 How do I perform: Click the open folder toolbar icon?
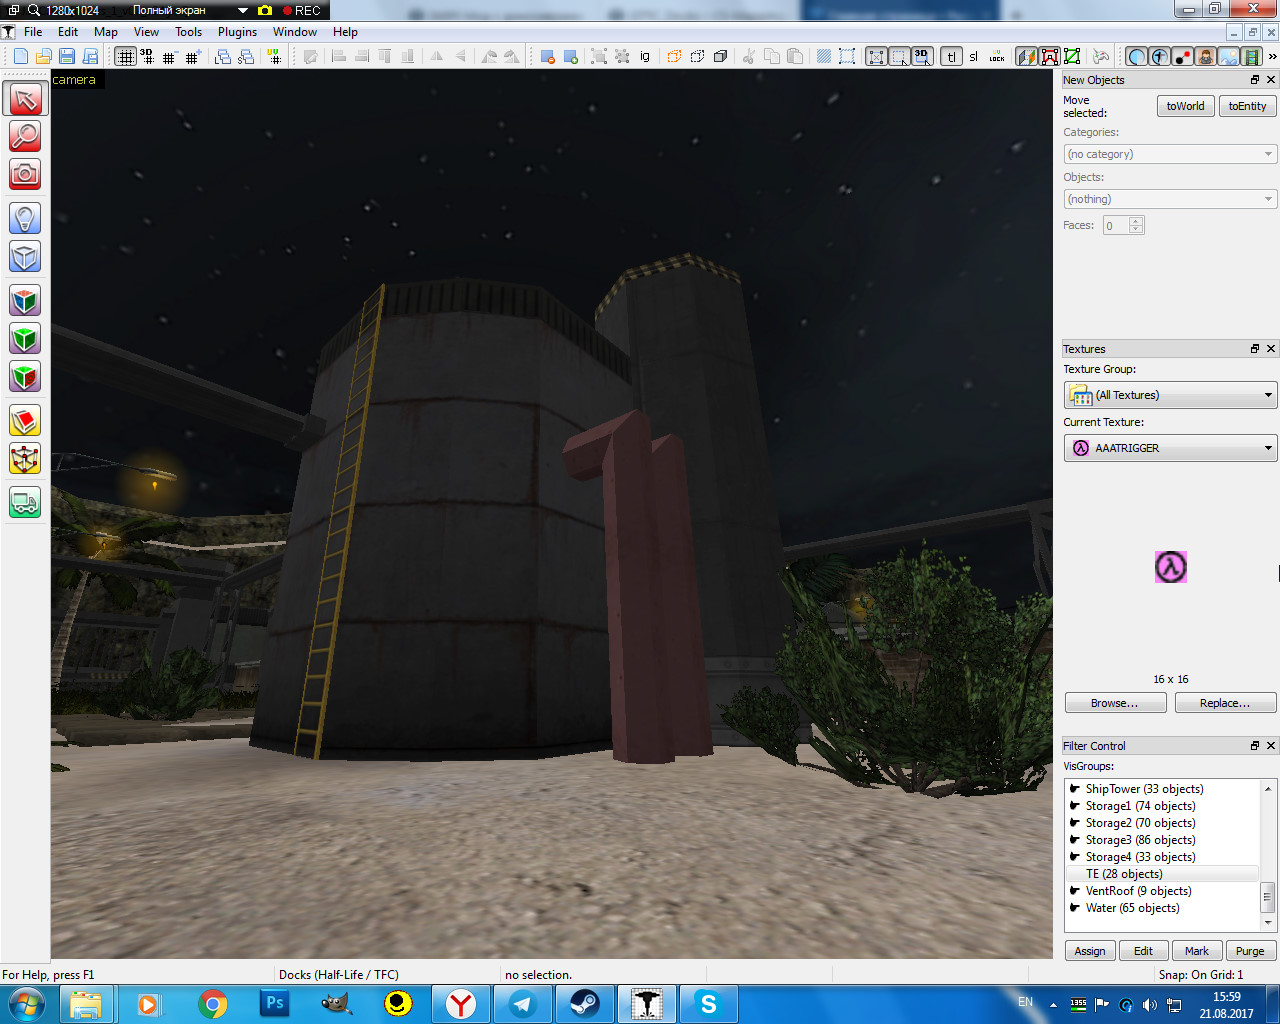43,56
